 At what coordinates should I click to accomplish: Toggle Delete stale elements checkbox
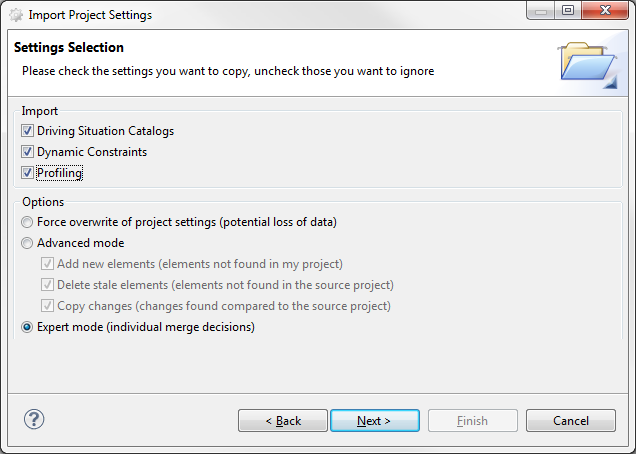(x=48, y=285)
